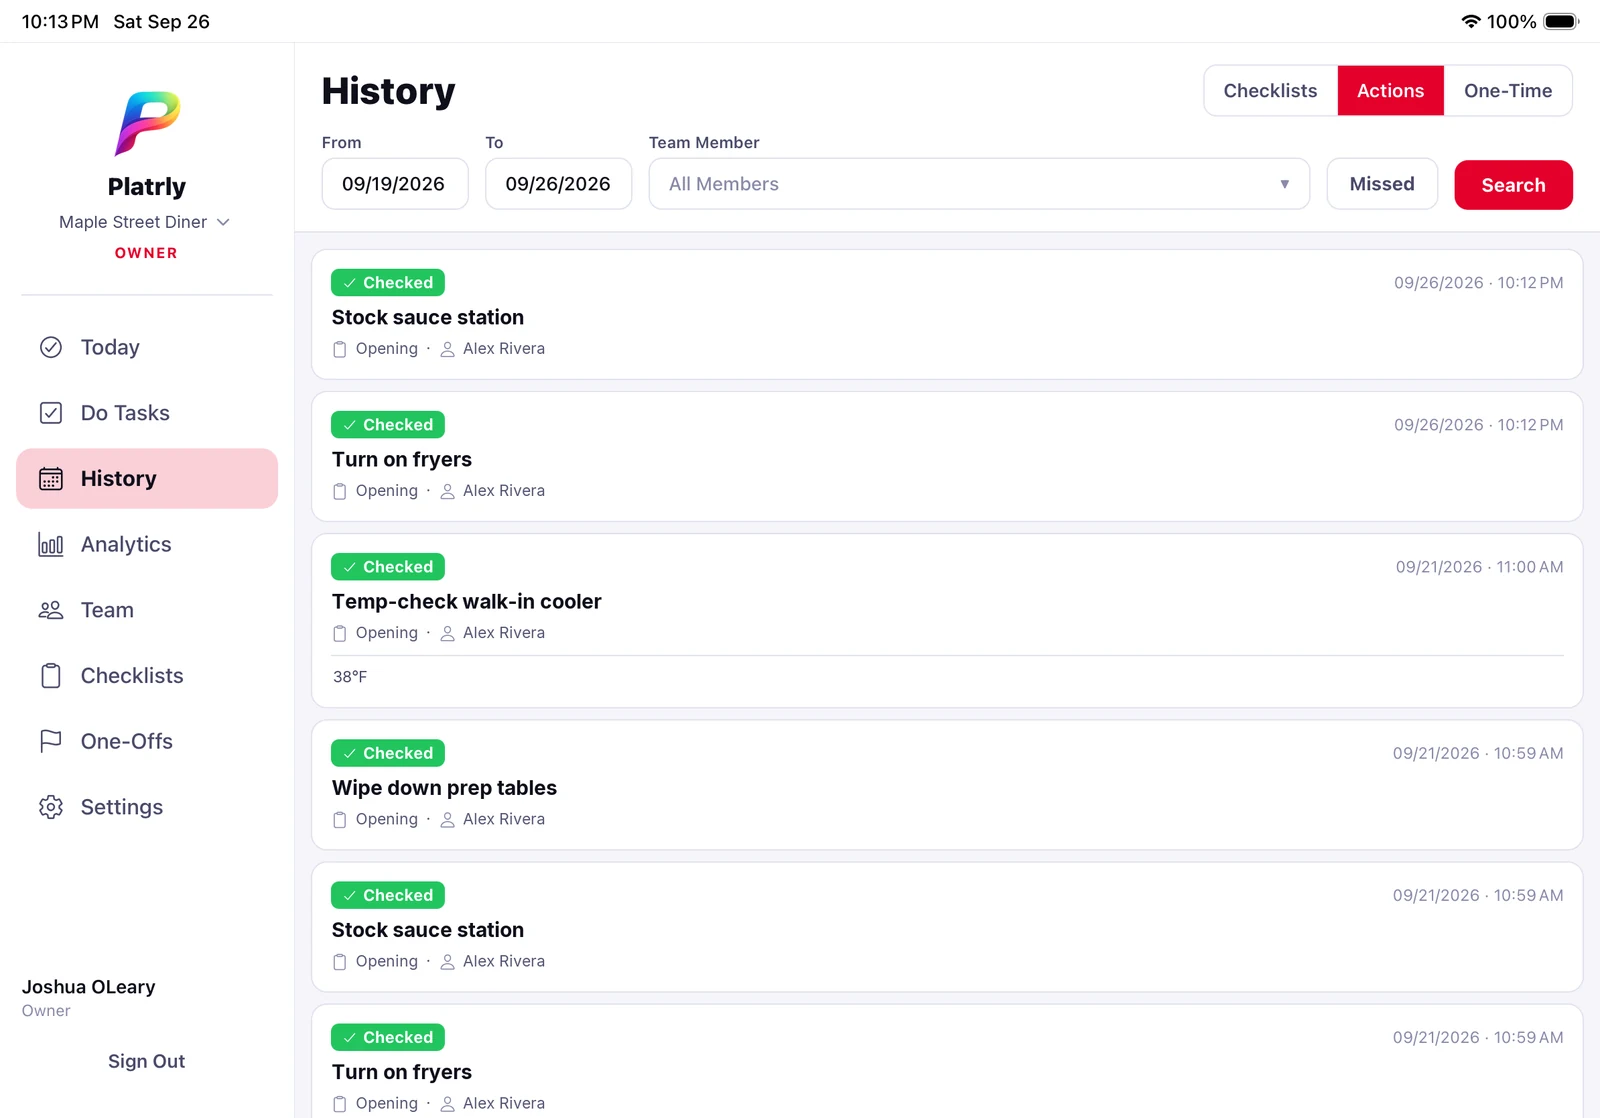The image size is (1600, 1118).
Task: Sign Out of the account
Action: point(147,1061)
